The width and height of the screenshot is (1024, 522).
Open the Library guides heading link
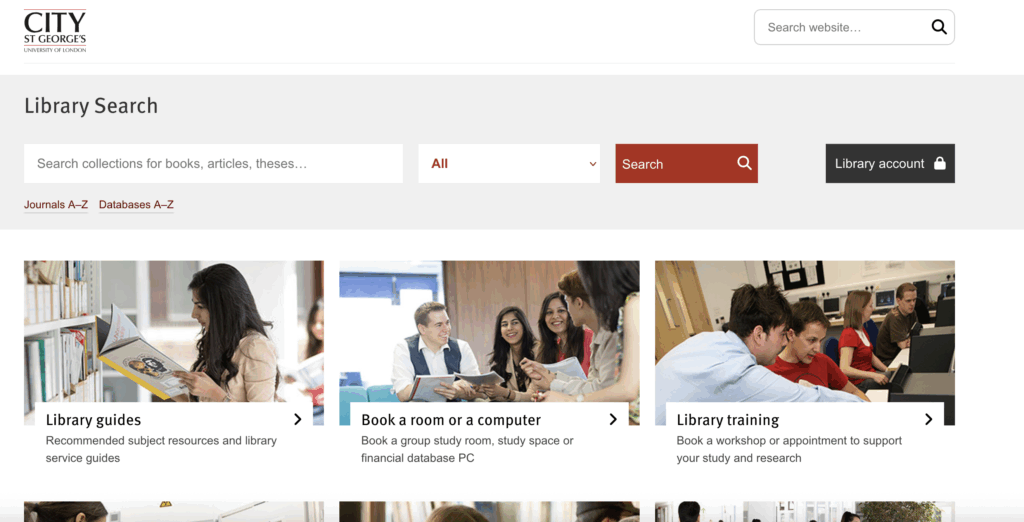tap(94, 420)
